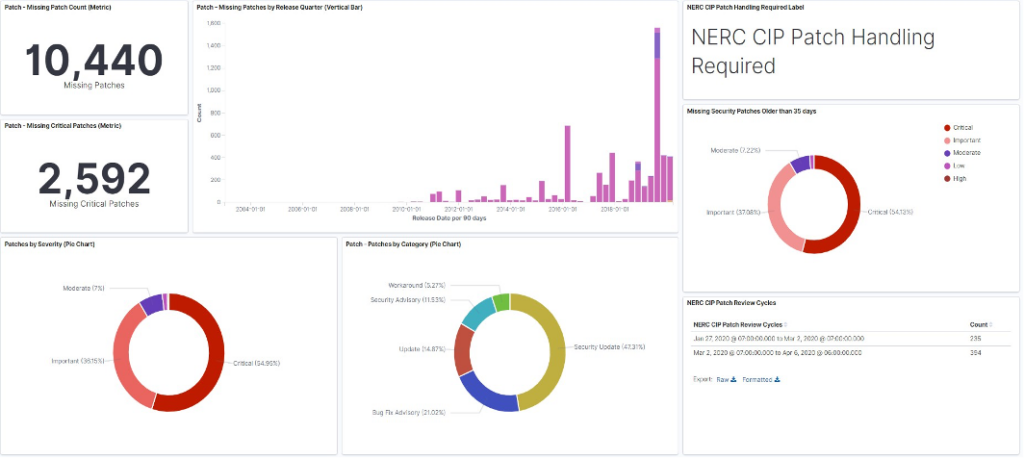Select Moderate slice in Missing Security Patches donut

coord(799,164)
